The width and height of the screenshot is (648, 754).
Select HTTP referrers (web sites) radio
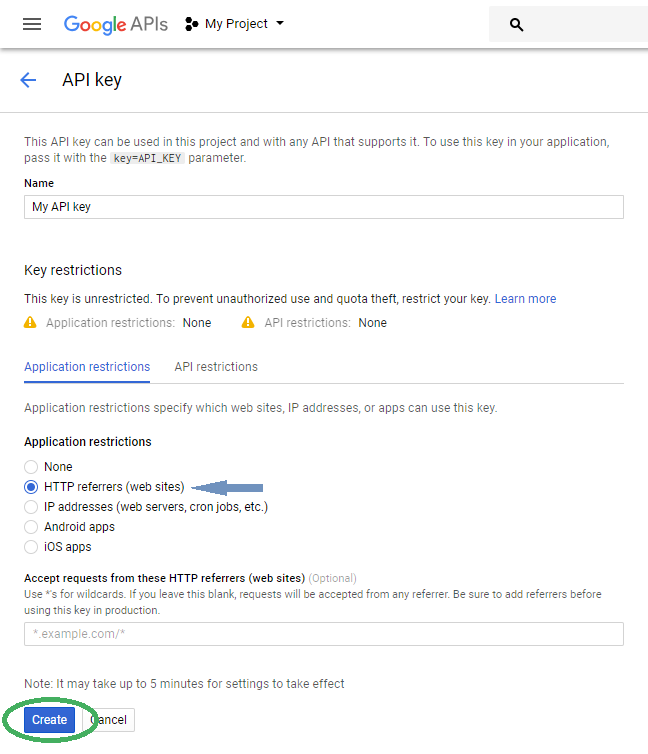(31, 487)
